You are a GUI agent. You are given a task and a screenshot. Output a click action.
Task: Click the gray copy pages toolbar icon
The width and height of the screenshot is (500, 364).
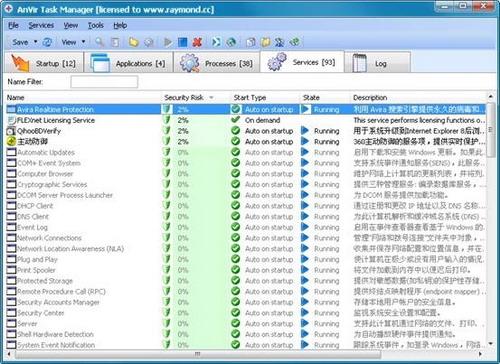click(x=250, y=42)
